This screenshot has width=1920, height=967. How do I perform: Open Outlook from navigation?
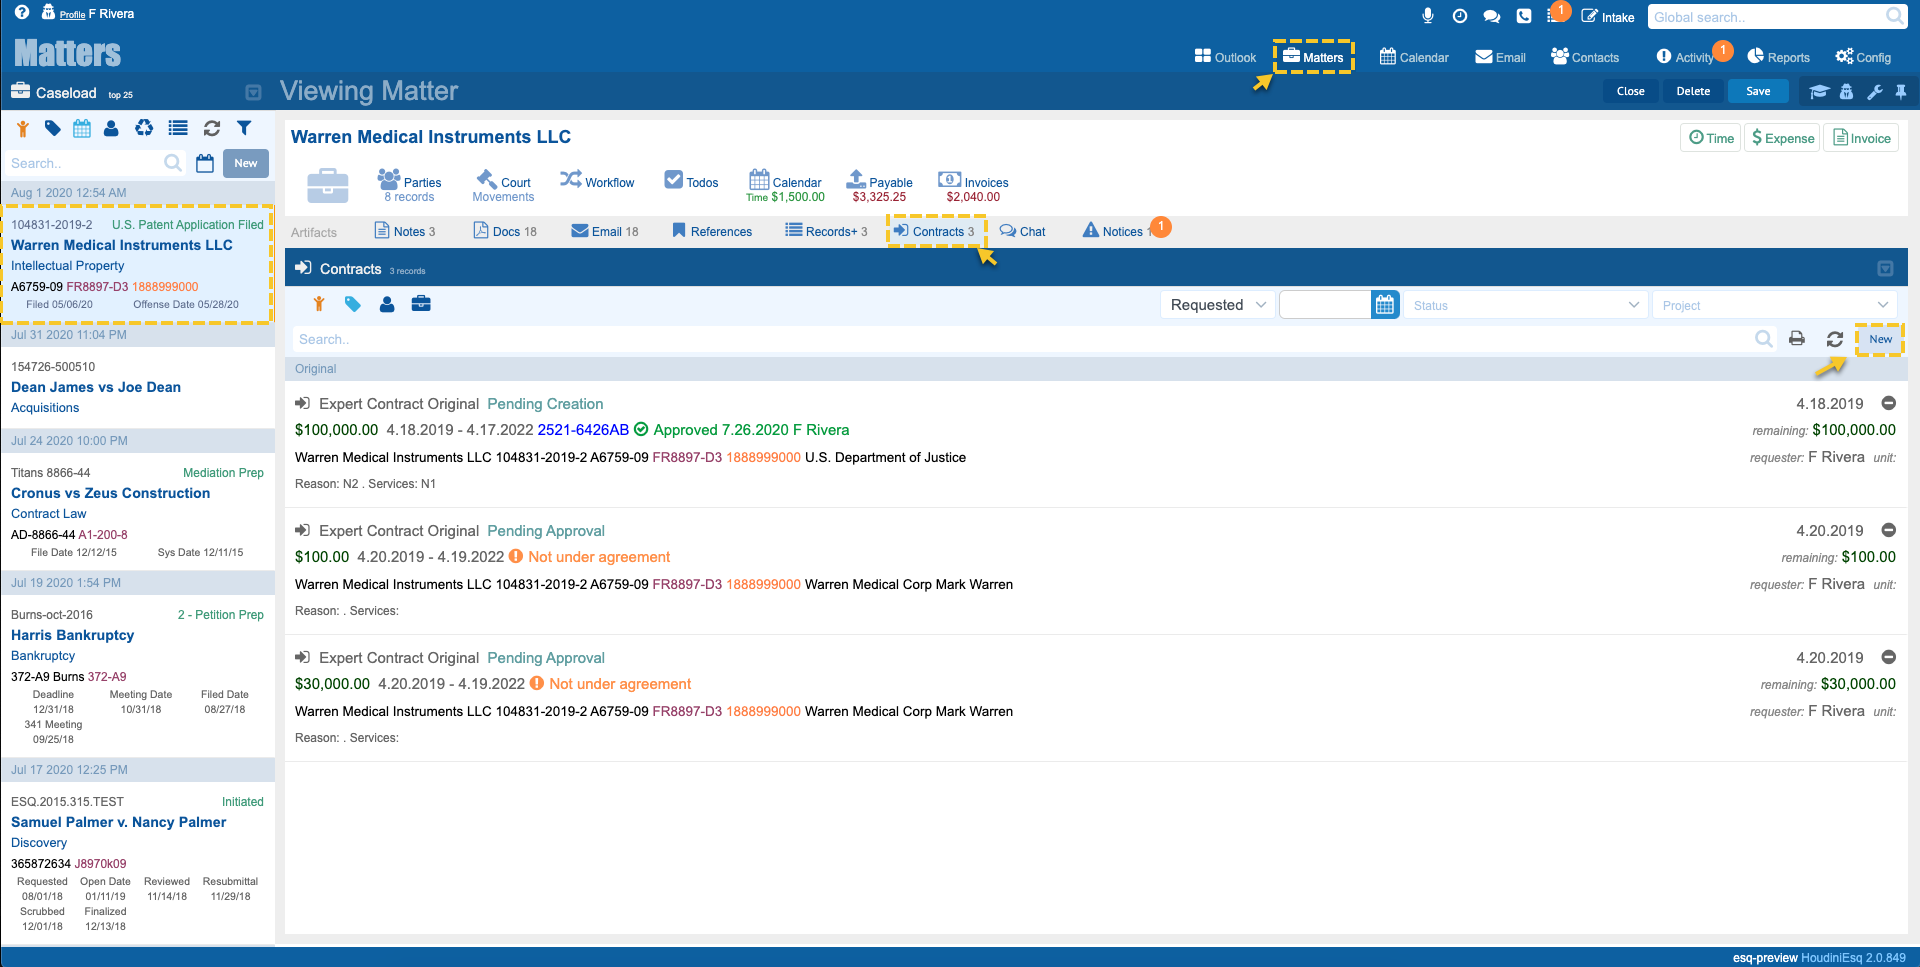[1225, 57]
